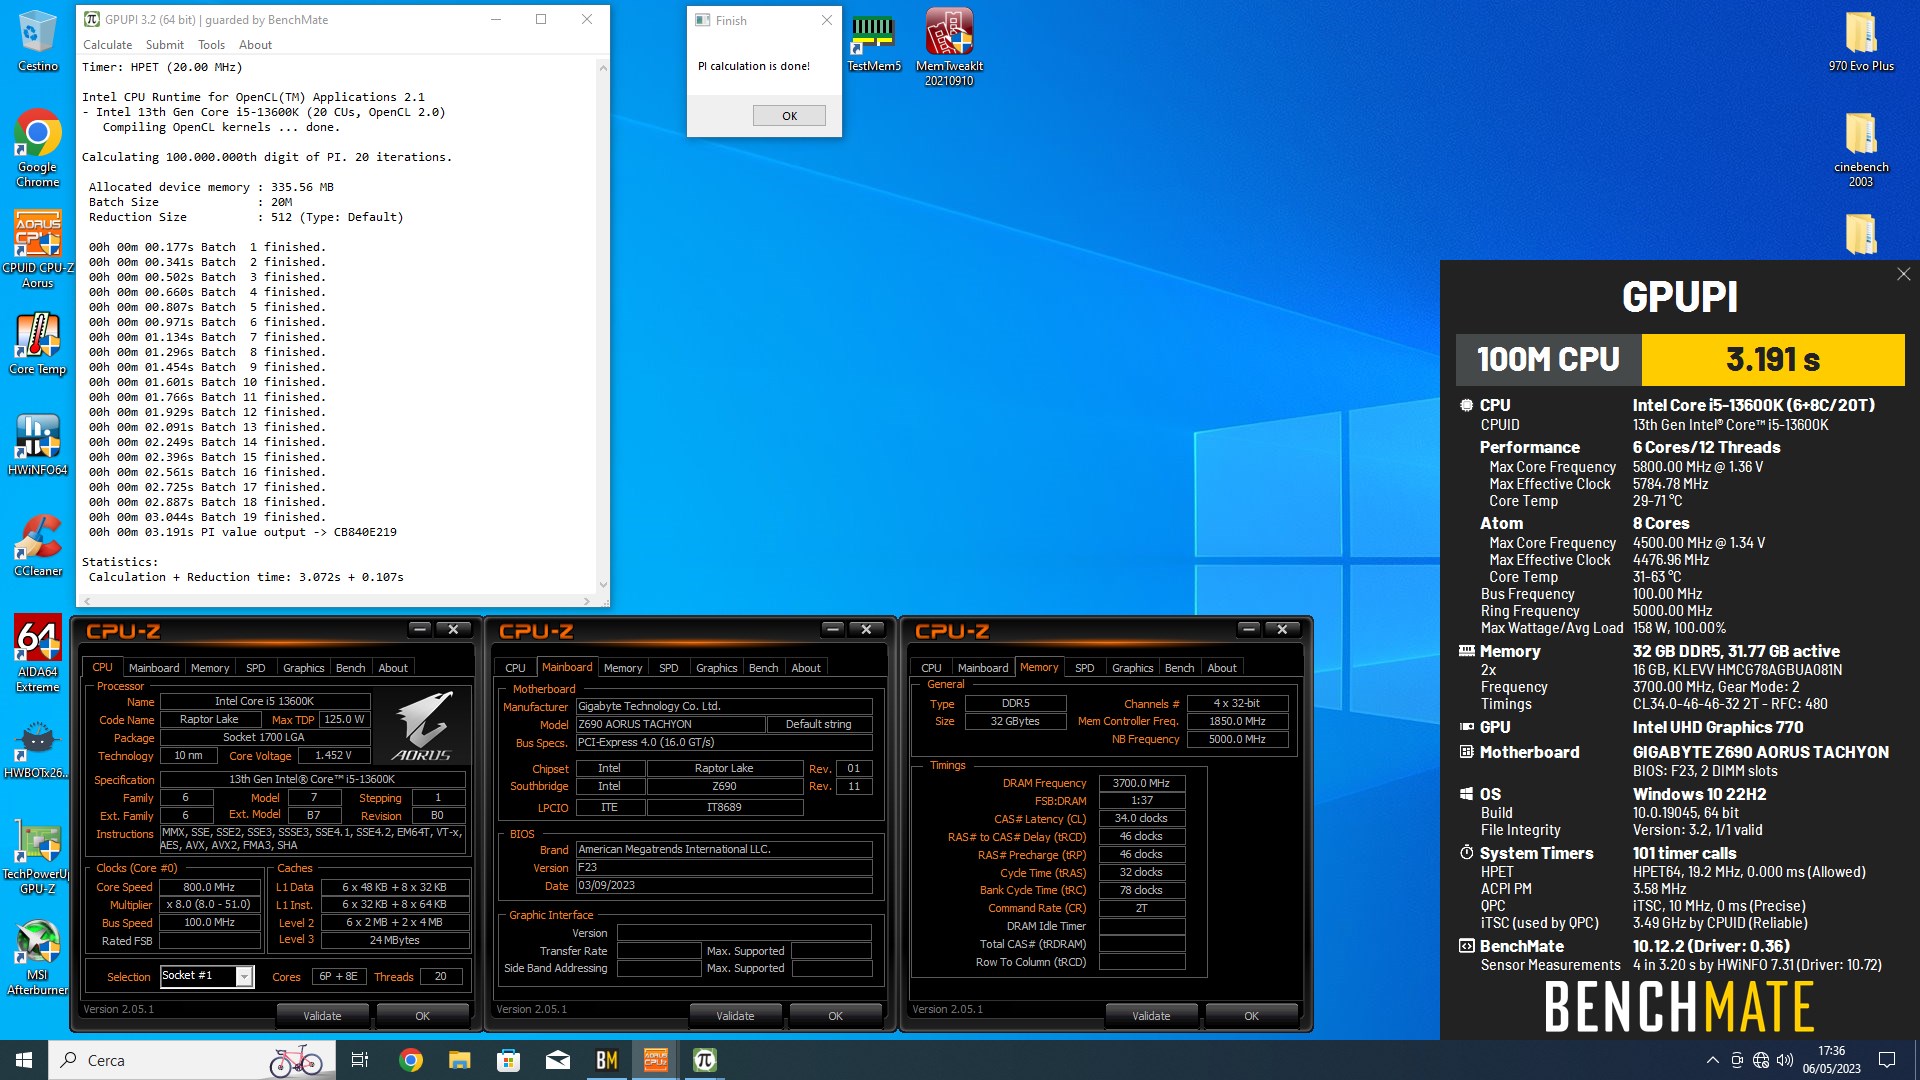Open TestMem5 desktop shortcut

874,42
